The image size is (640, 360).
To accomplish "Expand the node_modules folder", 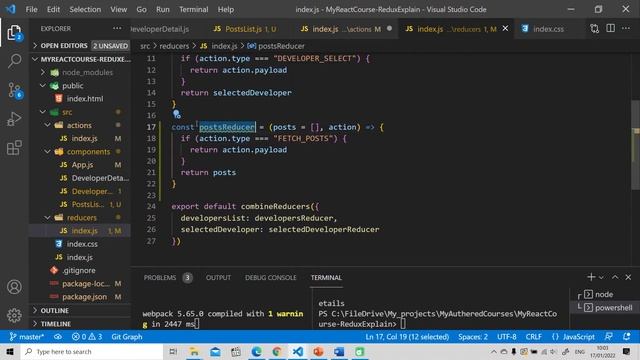I will pyautogui.click(x=80, y=72).
